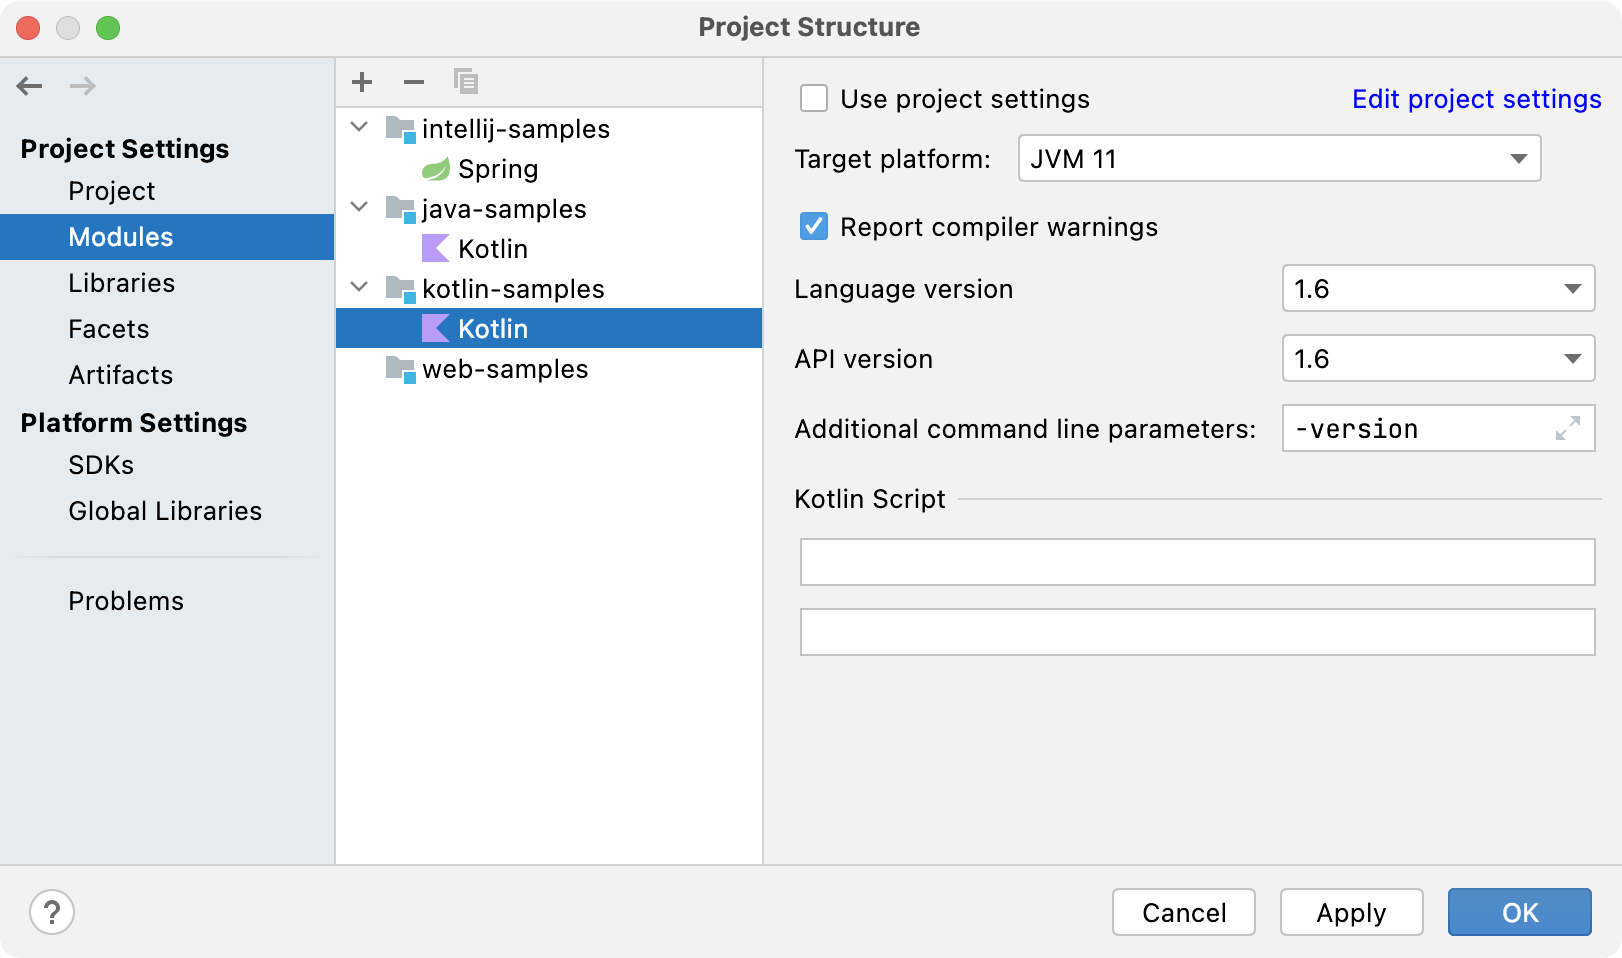
Task: Open help with the question mark icon
Action: (x=52, y=912)
